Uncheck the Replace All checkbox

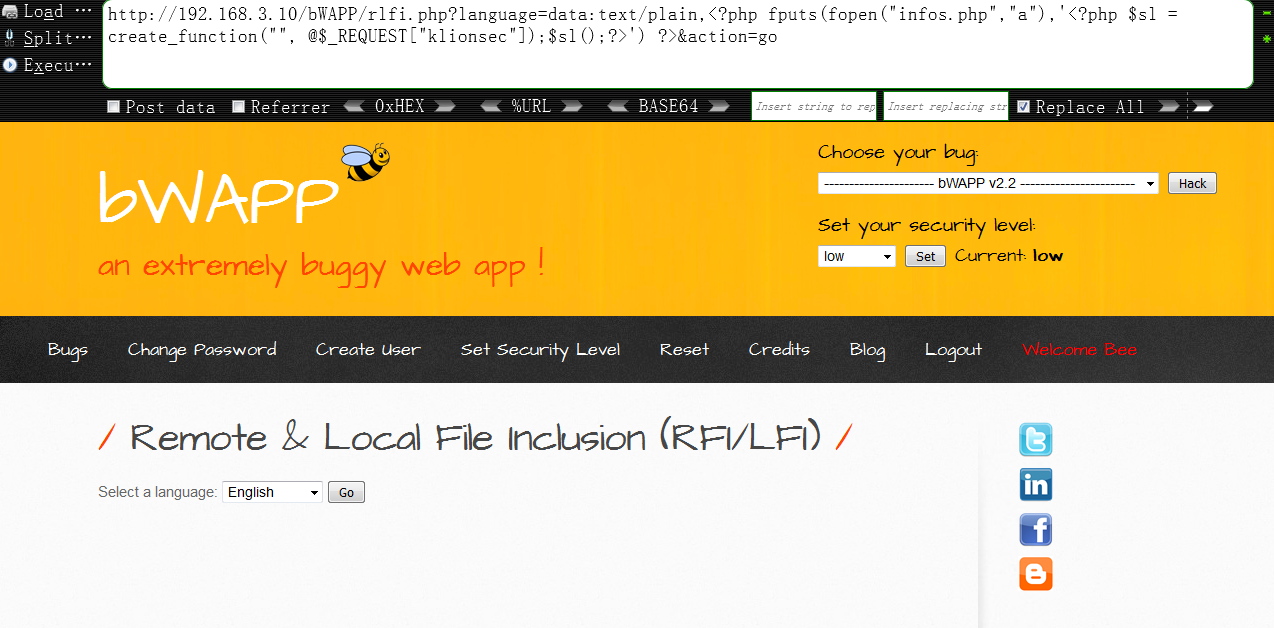coord(1023,106)
